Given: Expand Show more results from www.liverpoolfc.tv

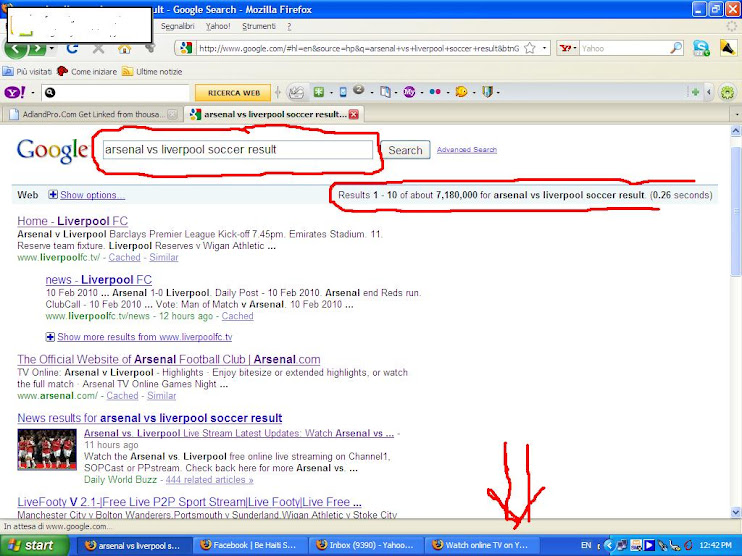Looking at the screenshot, I should coord(145,337).
